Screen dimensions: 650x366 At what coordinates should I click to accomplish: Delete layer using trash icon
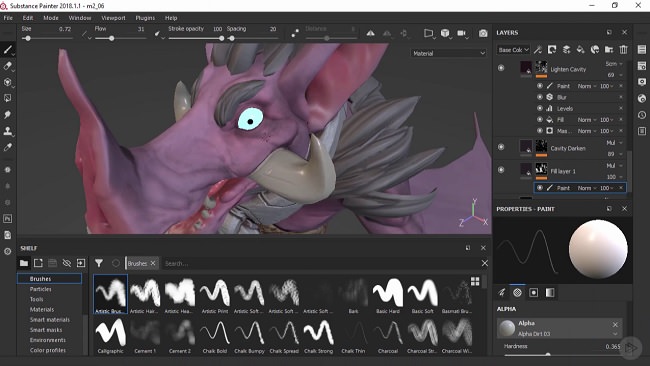(x=623, y=49)
